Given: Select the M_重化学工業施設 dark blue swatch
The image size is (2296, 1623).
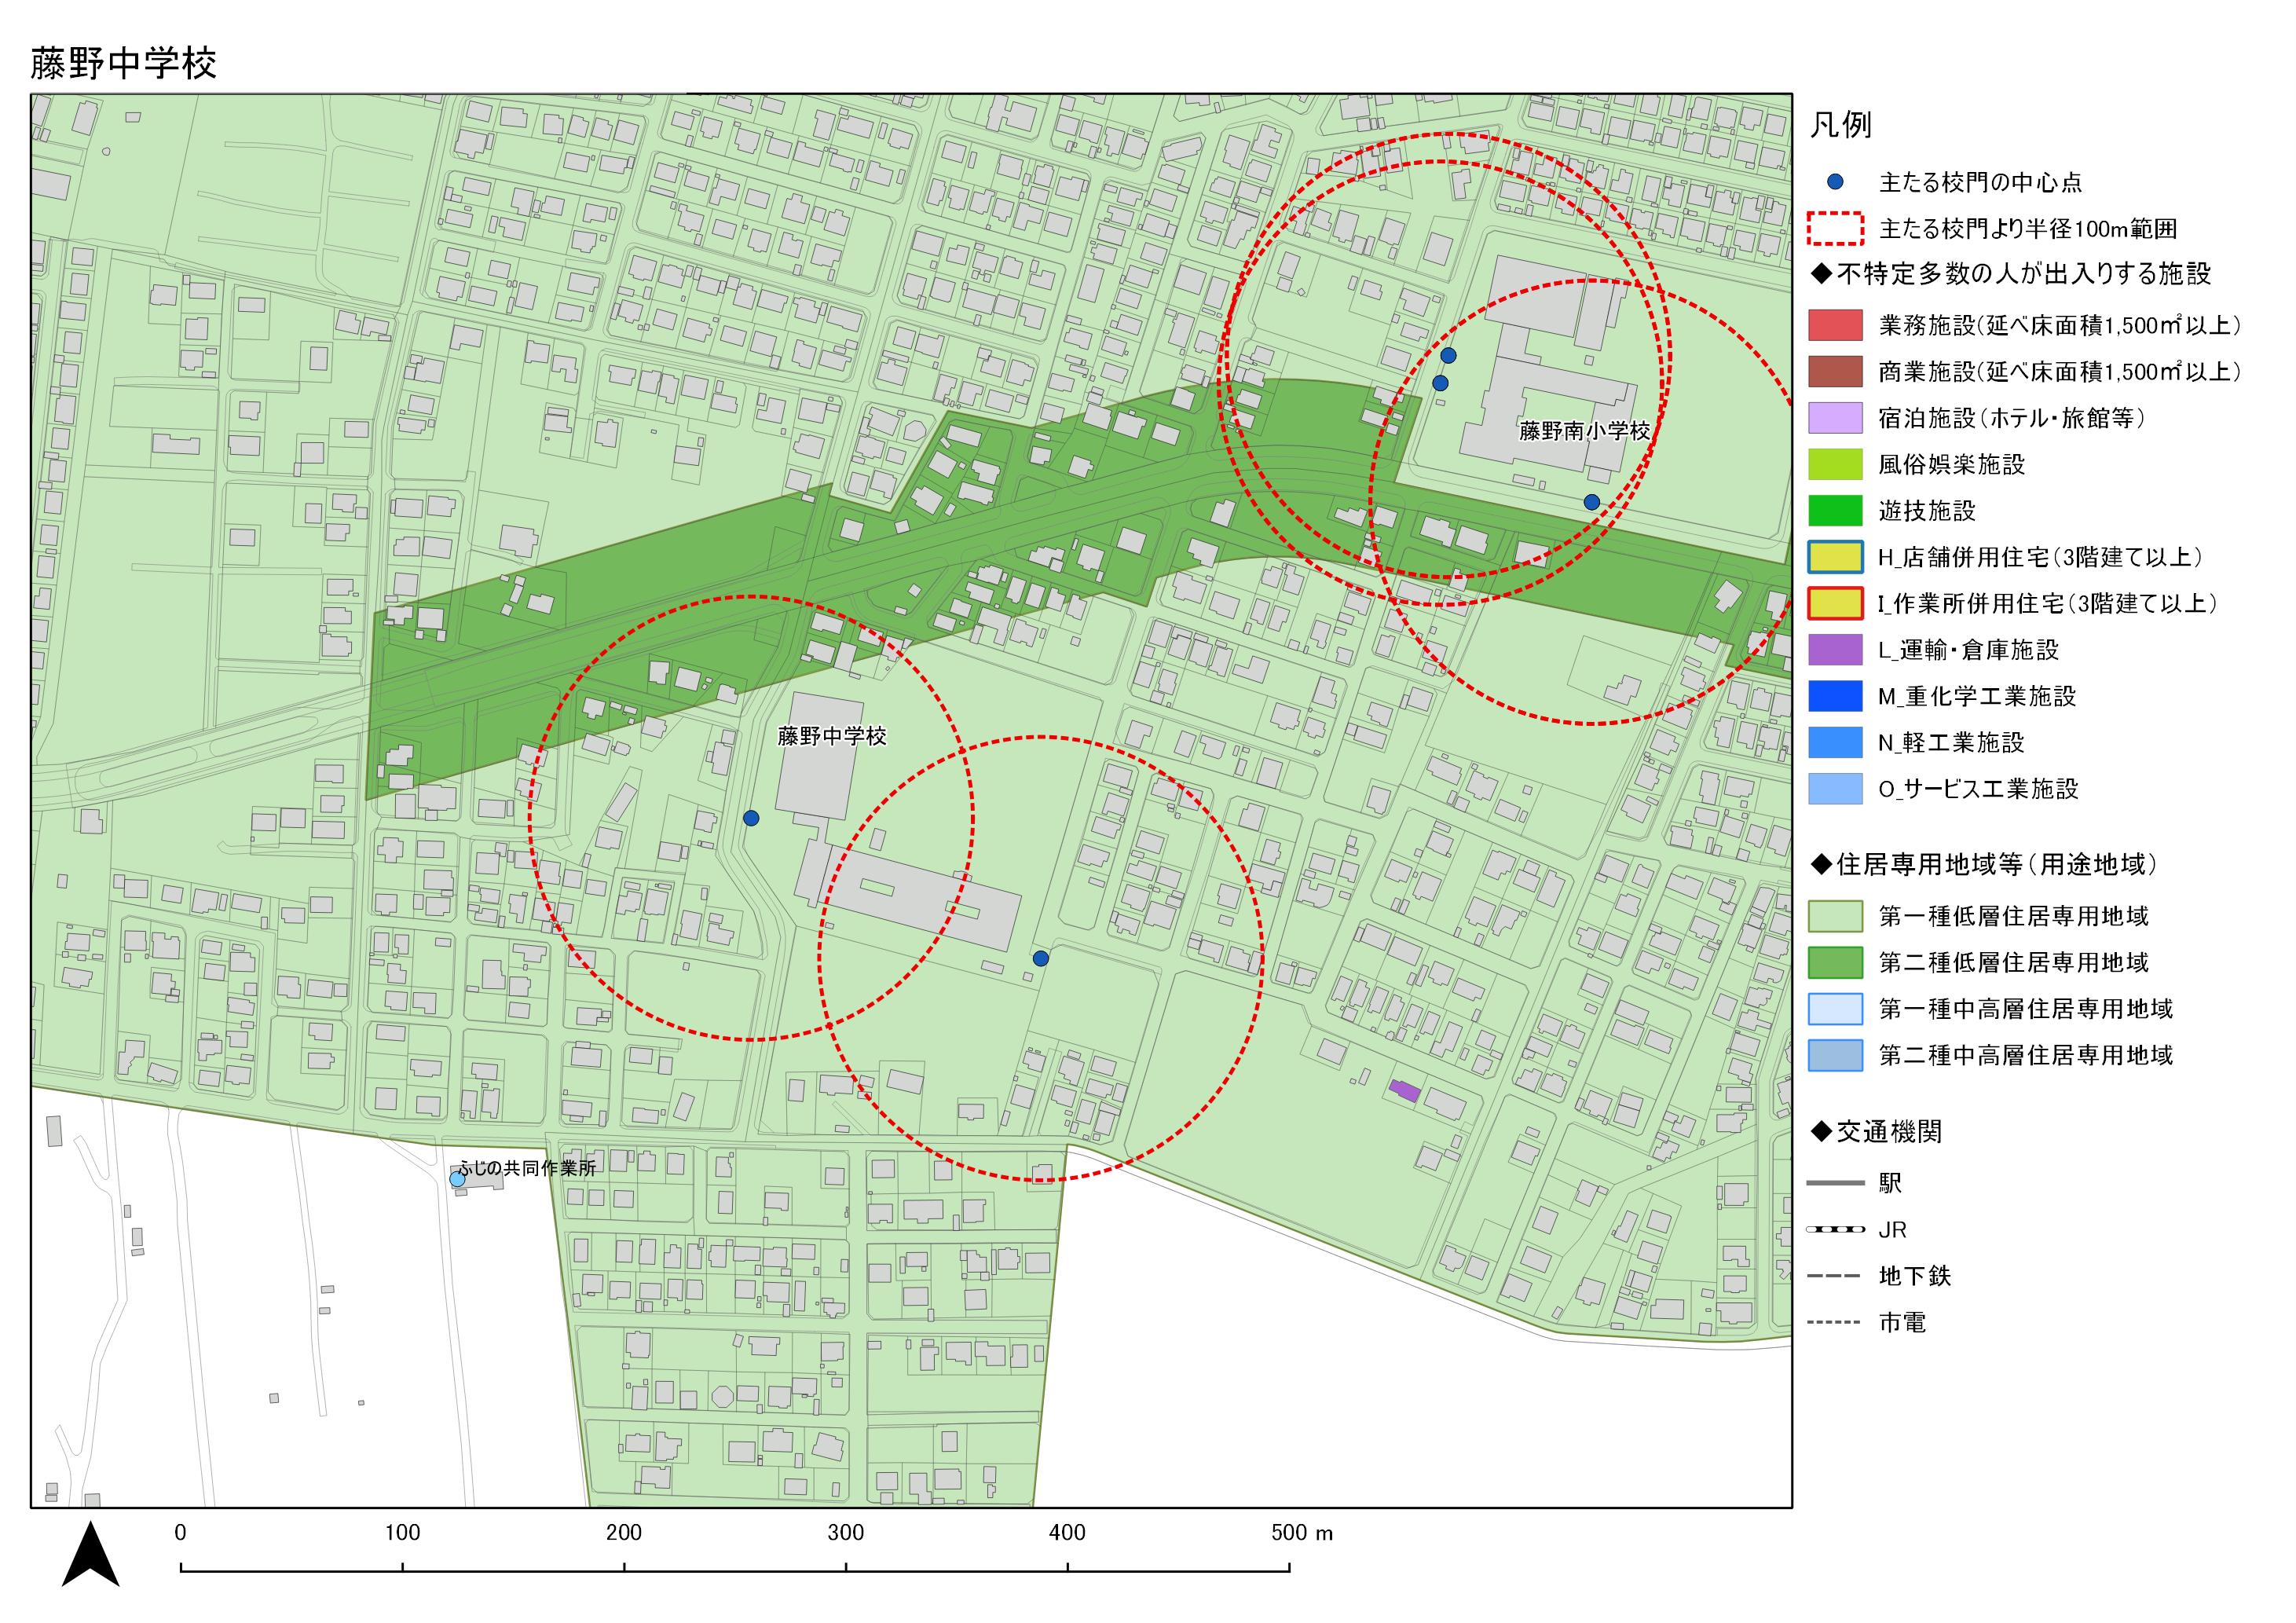Looking at the screenshot, I should point(1835,696).
